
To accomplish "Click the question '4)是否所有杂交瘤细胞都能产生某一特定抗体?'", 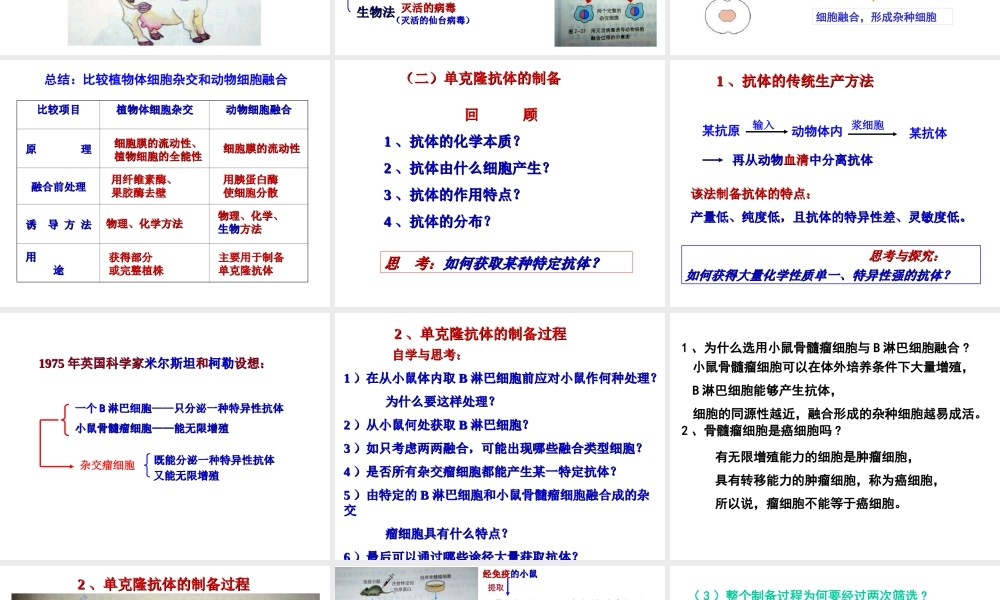I will click(x=480, y=472).
